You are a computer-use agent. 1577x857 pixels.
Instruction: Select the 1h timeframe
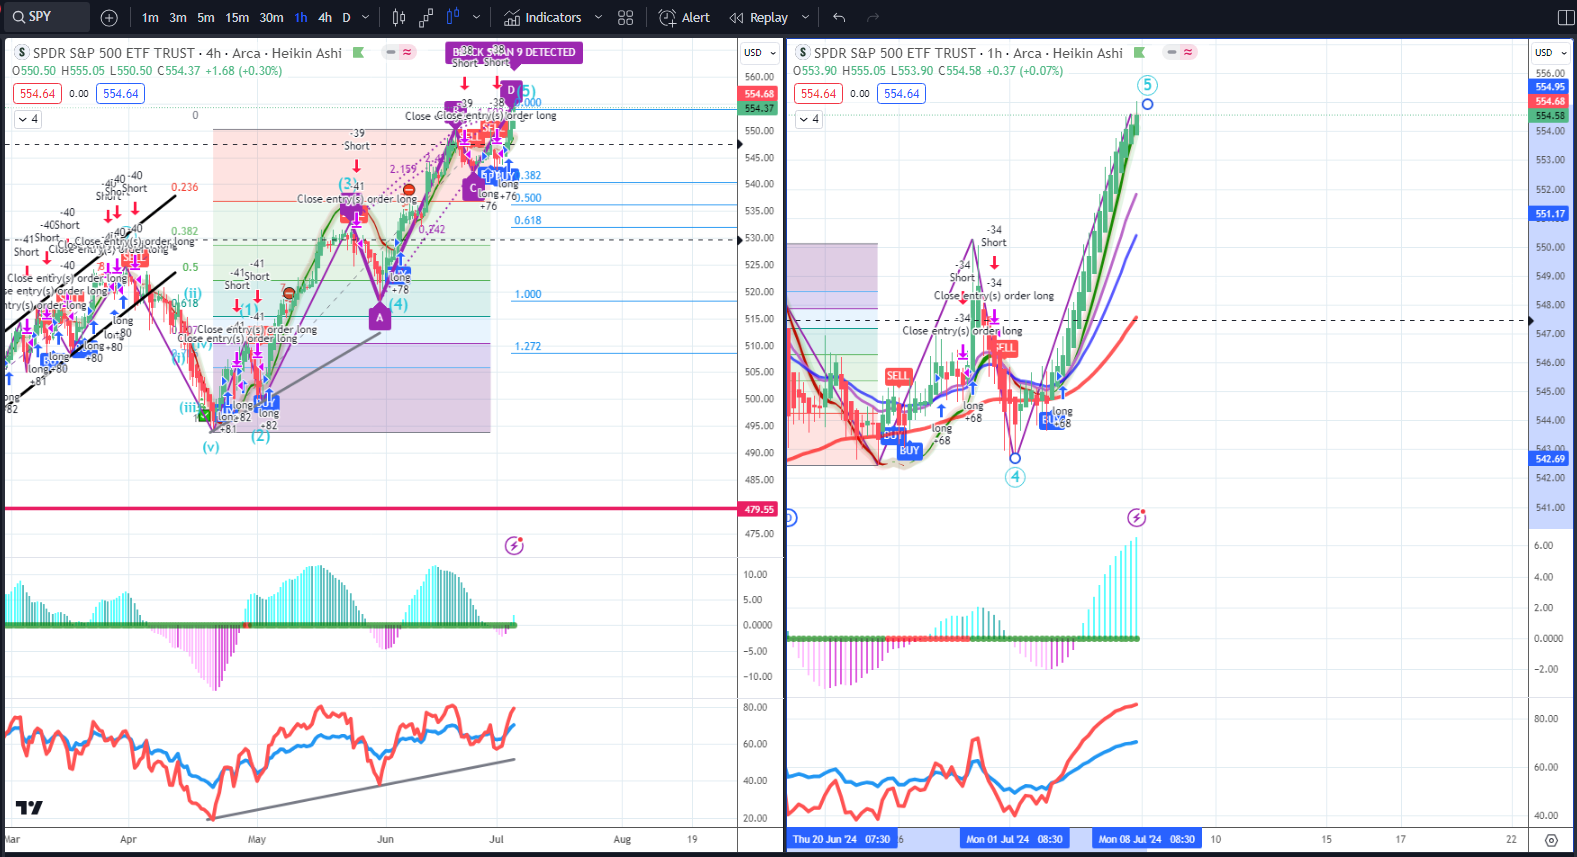(x=301, y=18)
